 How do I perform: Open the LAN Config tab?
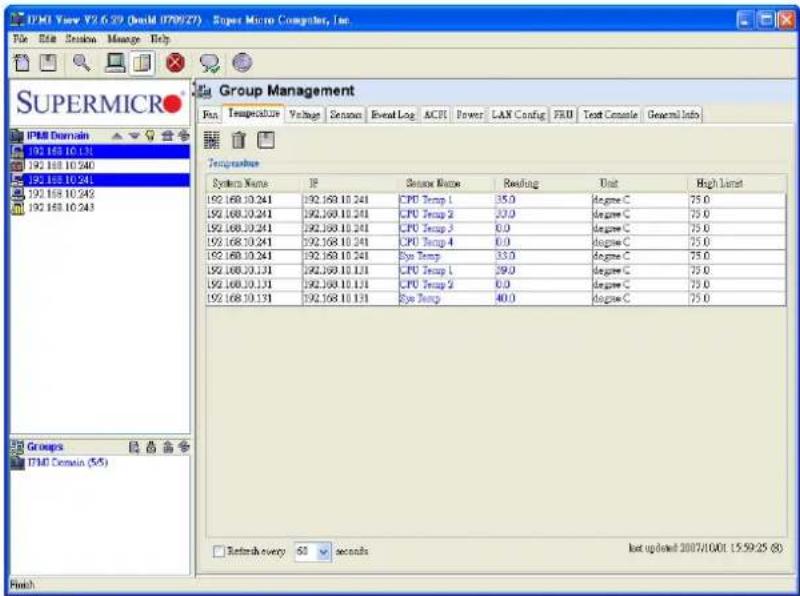(x=518, y=114)
